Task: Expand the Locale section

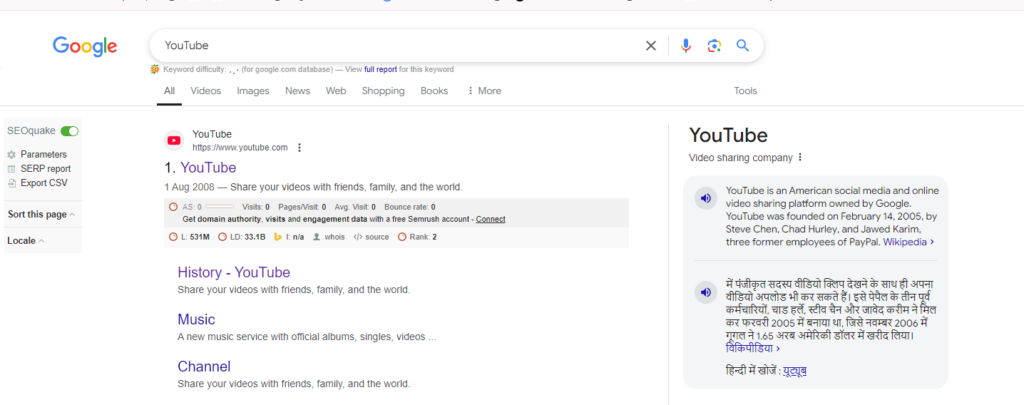Action: pyautogui.click(x=26, y=240)
